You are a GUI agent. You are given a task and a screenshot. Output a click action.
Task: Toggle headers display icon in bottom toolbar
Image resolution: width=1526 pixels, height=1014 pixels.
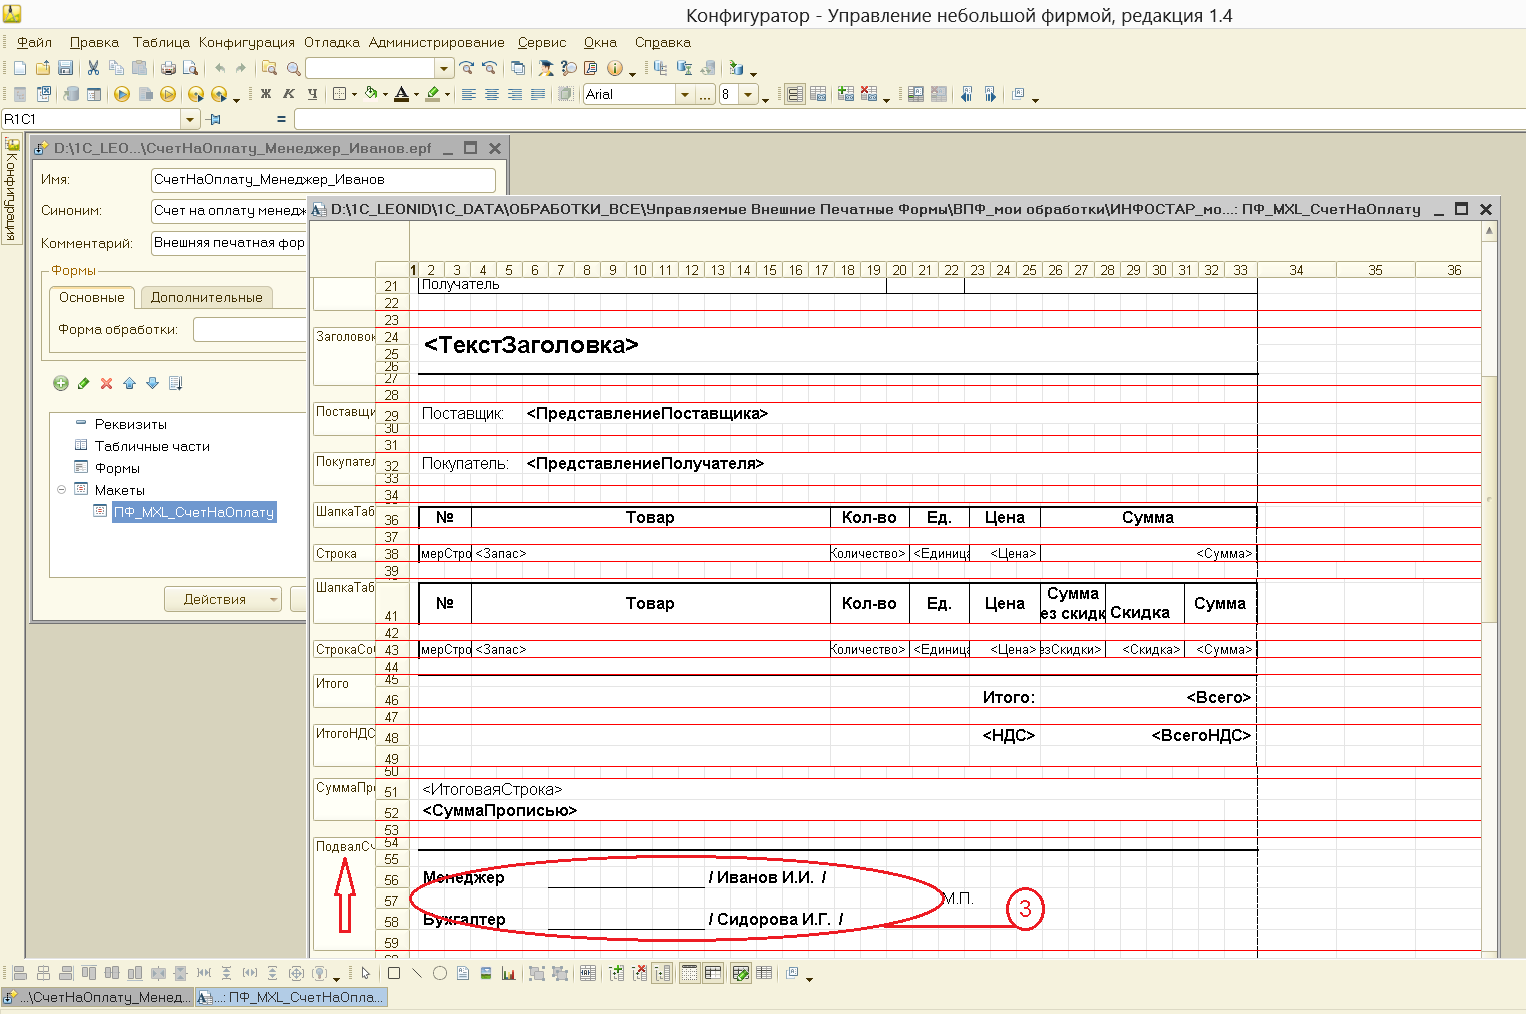click(713, 973)
